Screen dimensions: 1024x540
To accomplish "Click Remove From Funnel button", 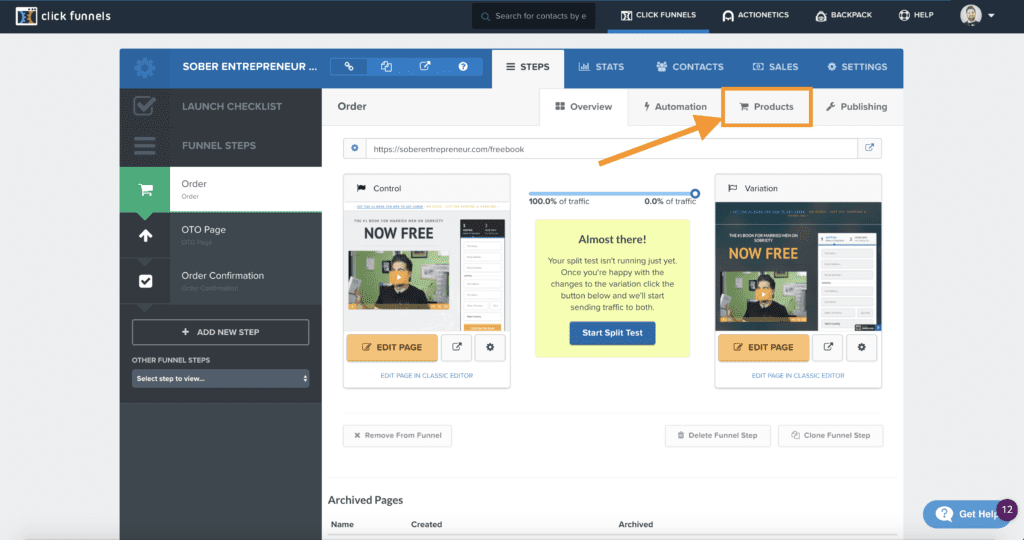I will click(x=397, y=436).
